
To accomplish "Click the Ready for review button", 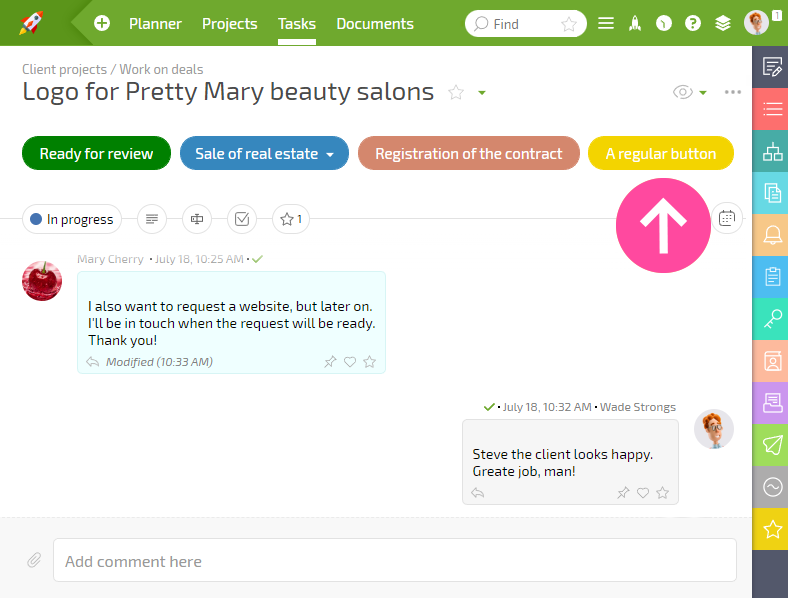I will (x=96, y=153).
